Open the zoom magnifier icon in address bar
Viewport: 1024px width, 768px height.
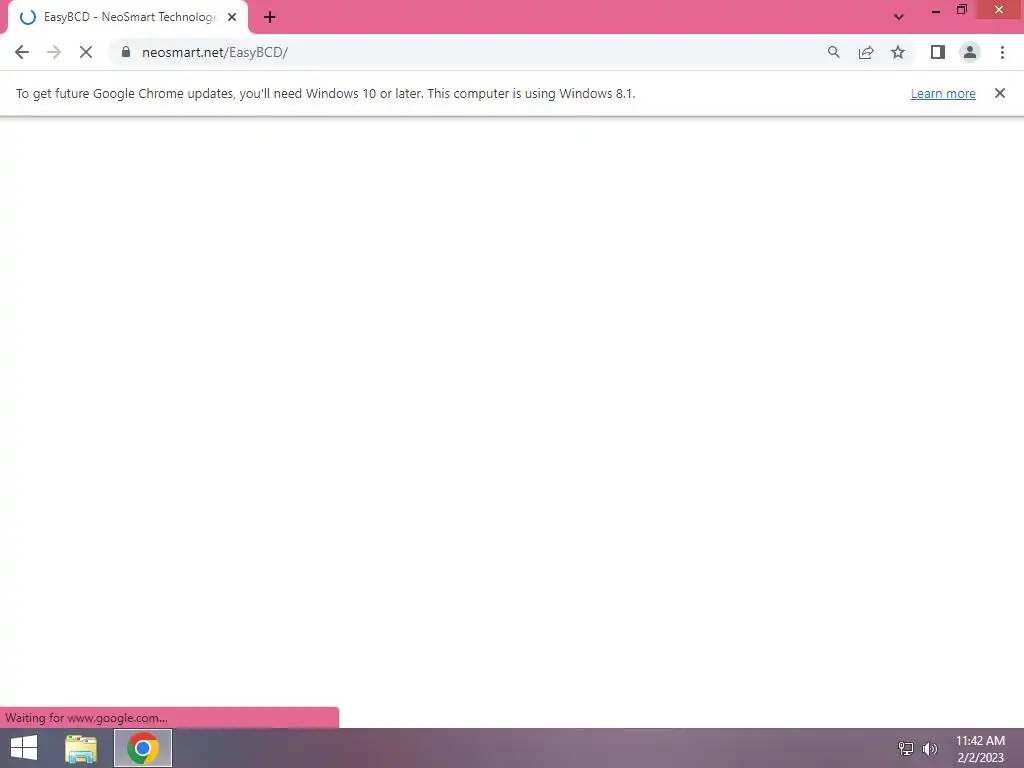coord(833,52)
